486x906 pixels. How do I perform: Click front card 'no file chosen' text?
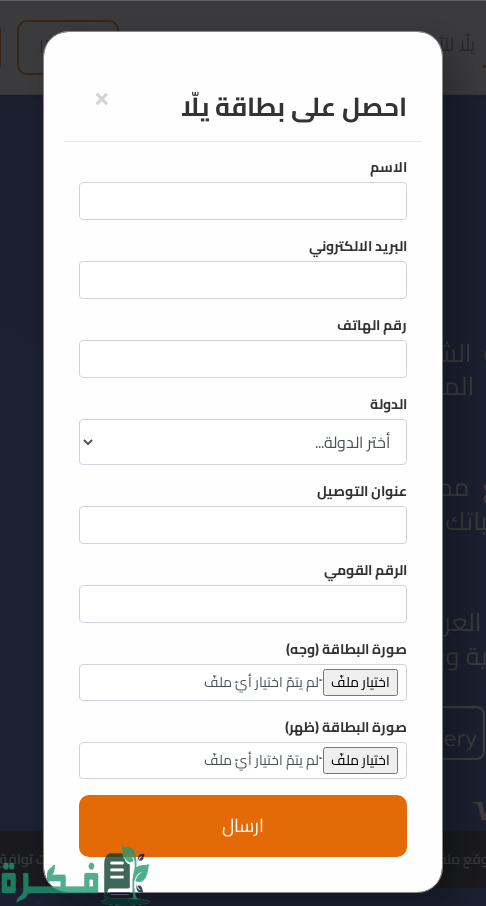pyautogui.click(x=262, y=683)
